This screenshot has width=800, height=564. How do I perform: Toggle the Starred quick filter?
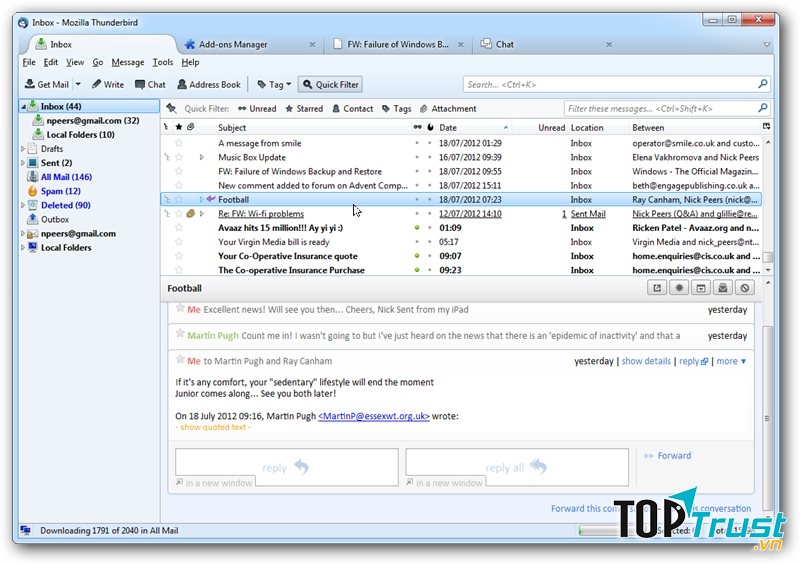tap(304, 109)
